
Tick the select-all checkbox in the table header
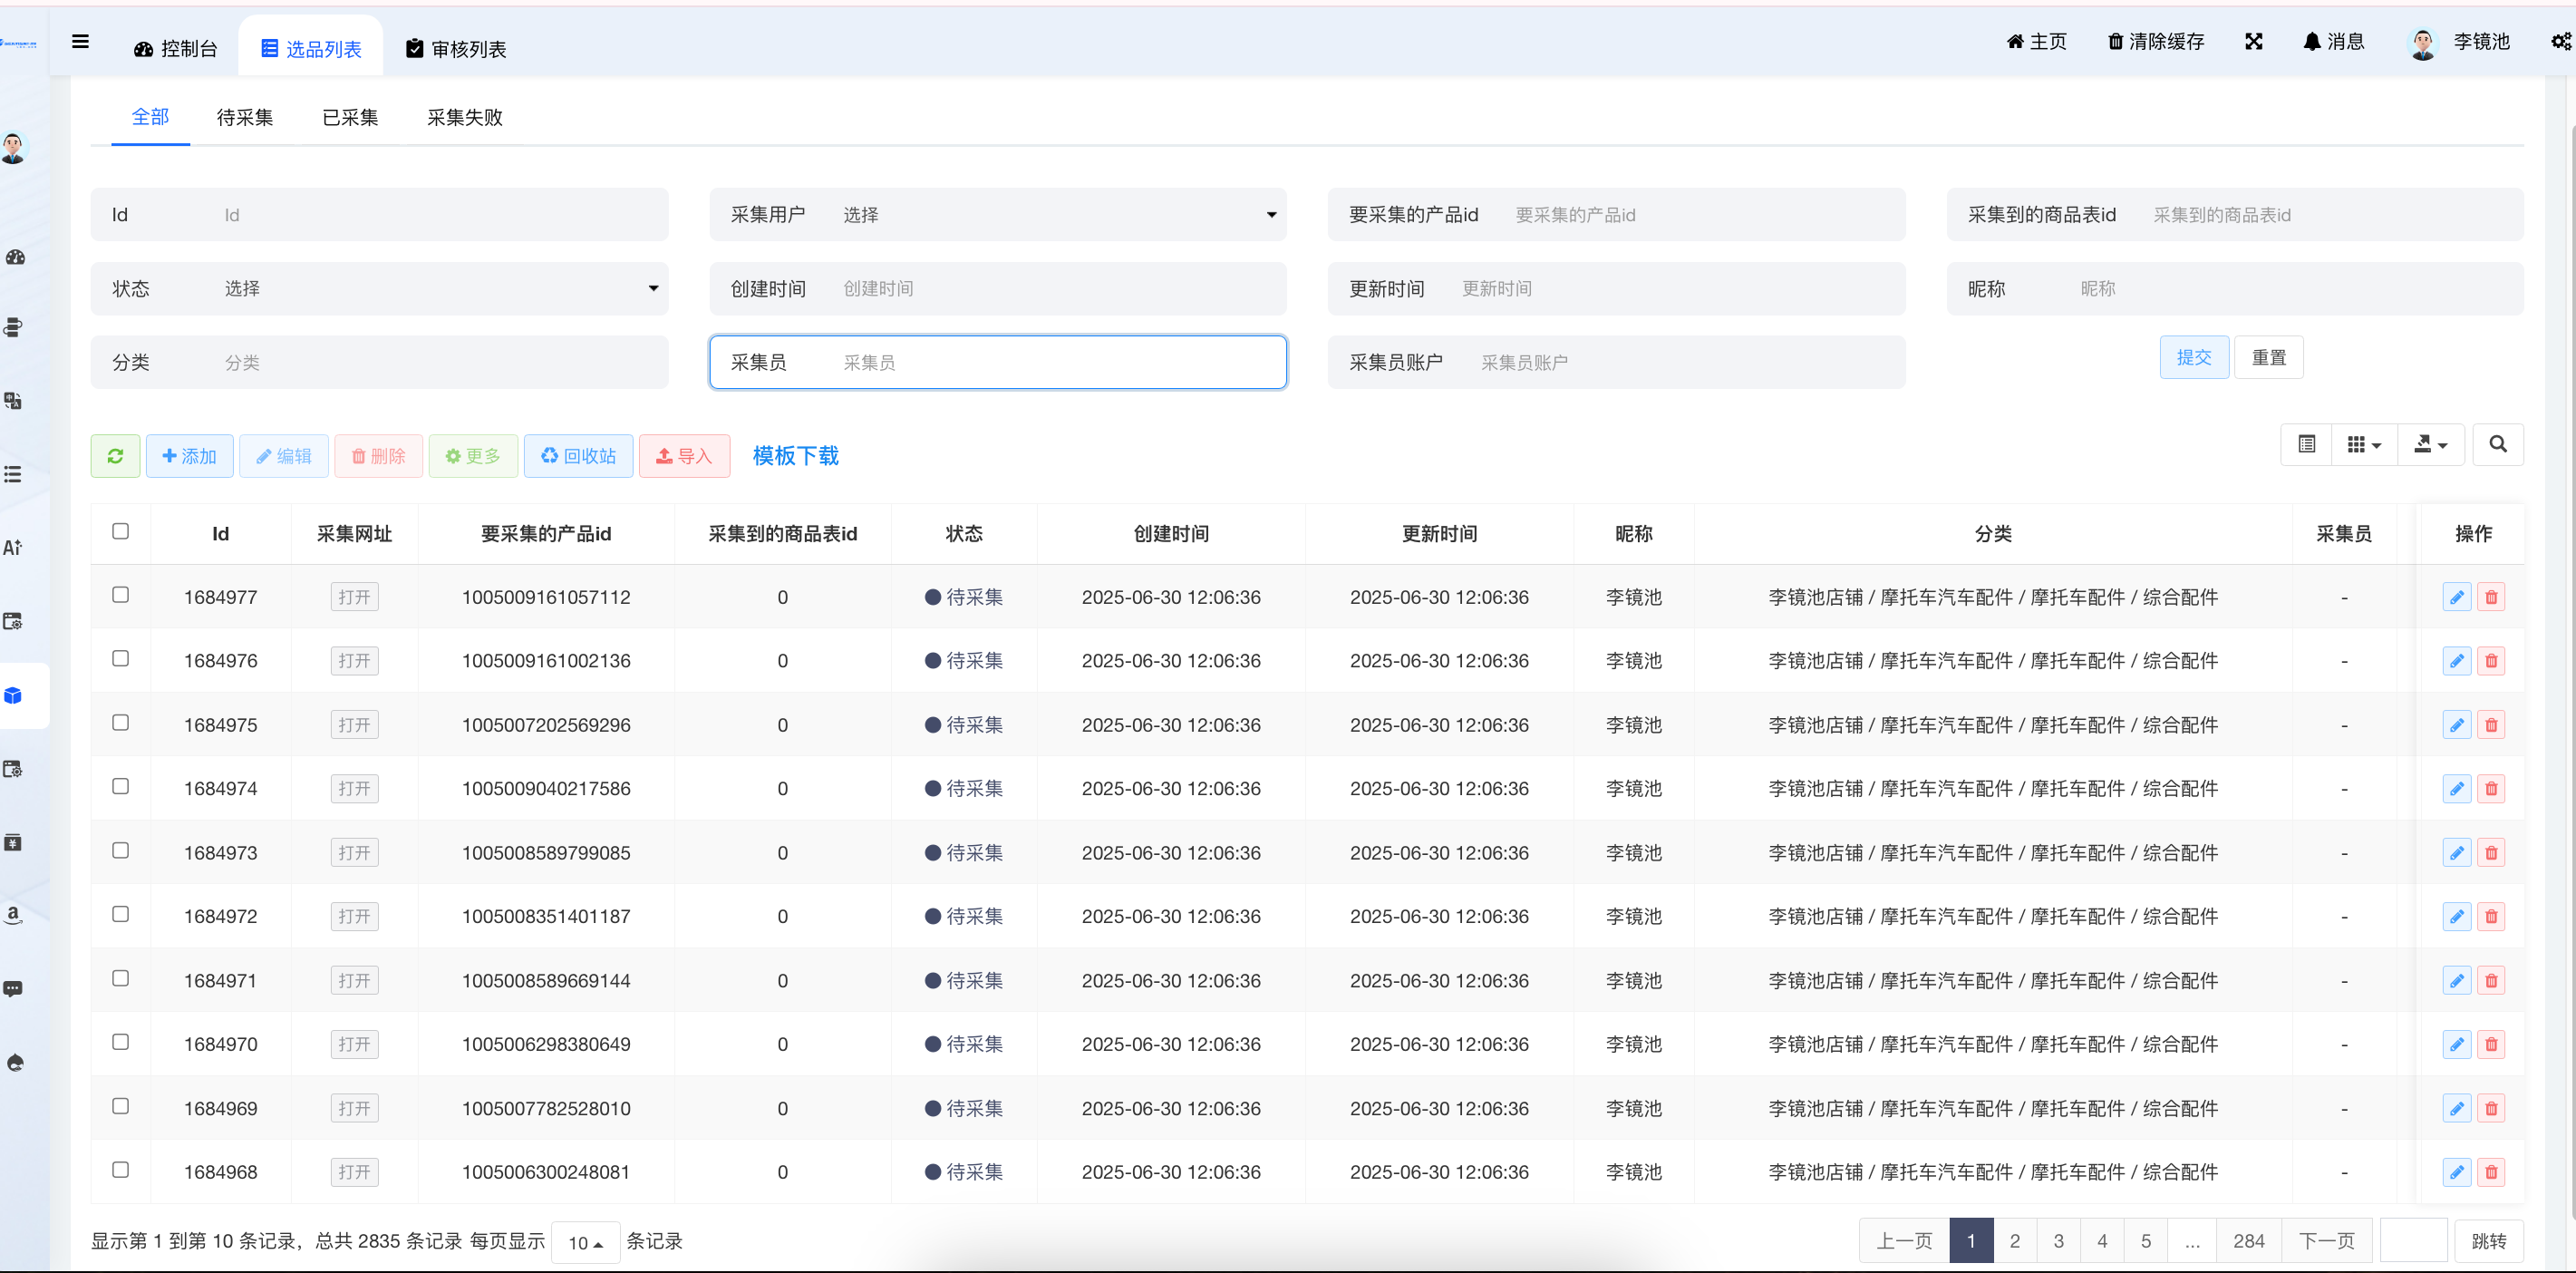pos(120,531)
